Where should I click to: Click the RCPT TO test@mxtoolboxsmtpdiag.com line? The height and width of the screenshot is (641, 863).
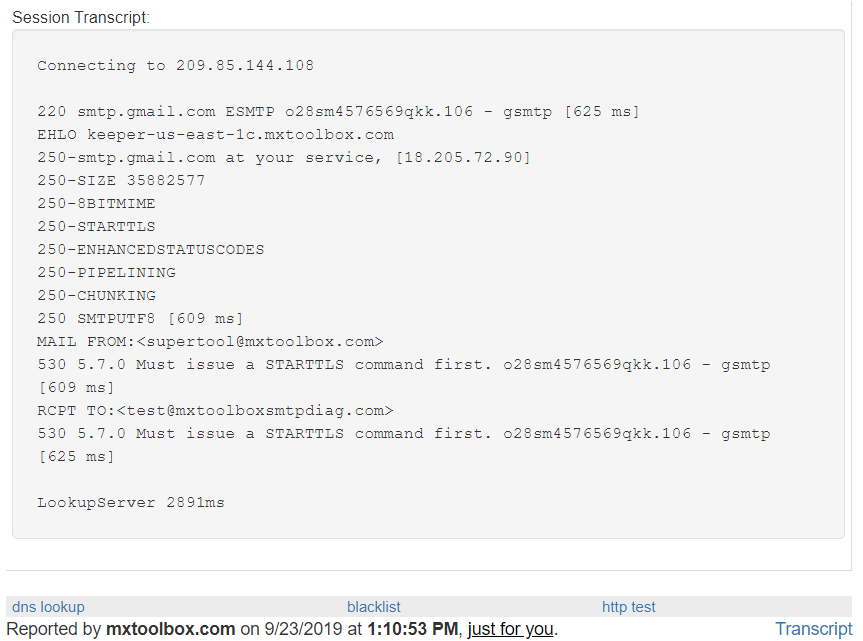(x=215, y=411)
